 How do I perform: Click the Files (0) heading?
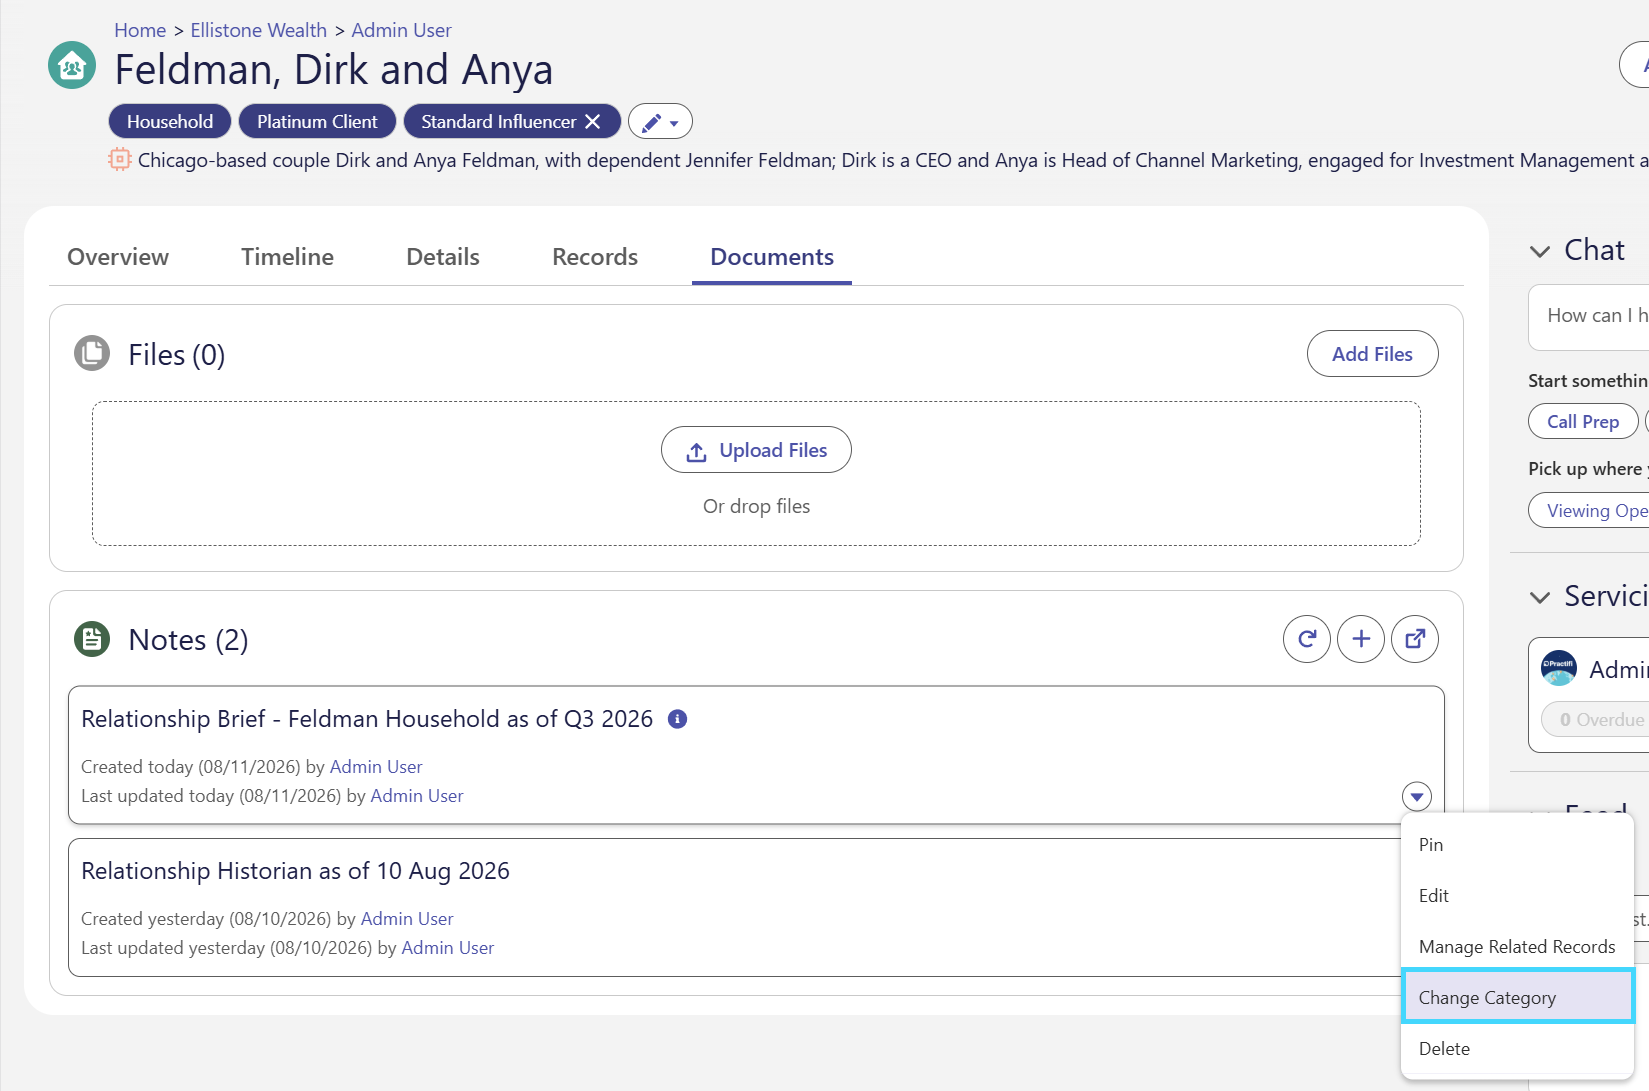click(x=177, y=355)
